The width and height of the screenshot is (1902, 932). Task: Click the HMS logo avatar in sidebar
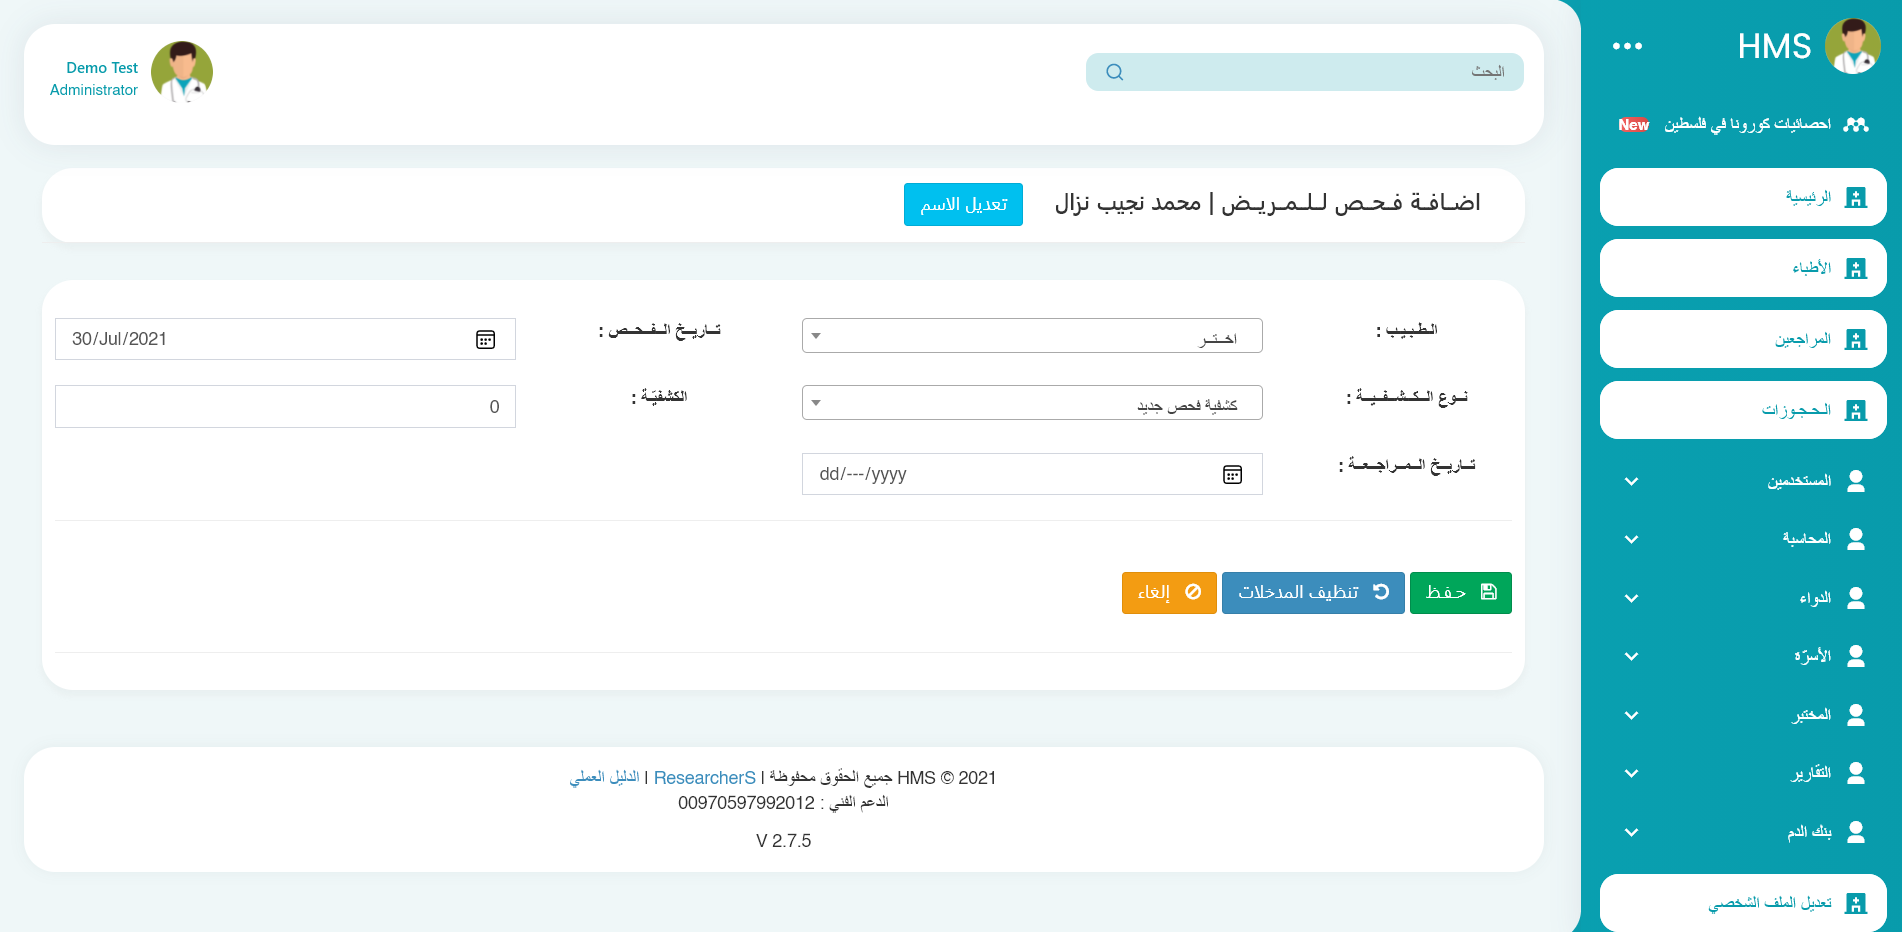click(1852, 46)
